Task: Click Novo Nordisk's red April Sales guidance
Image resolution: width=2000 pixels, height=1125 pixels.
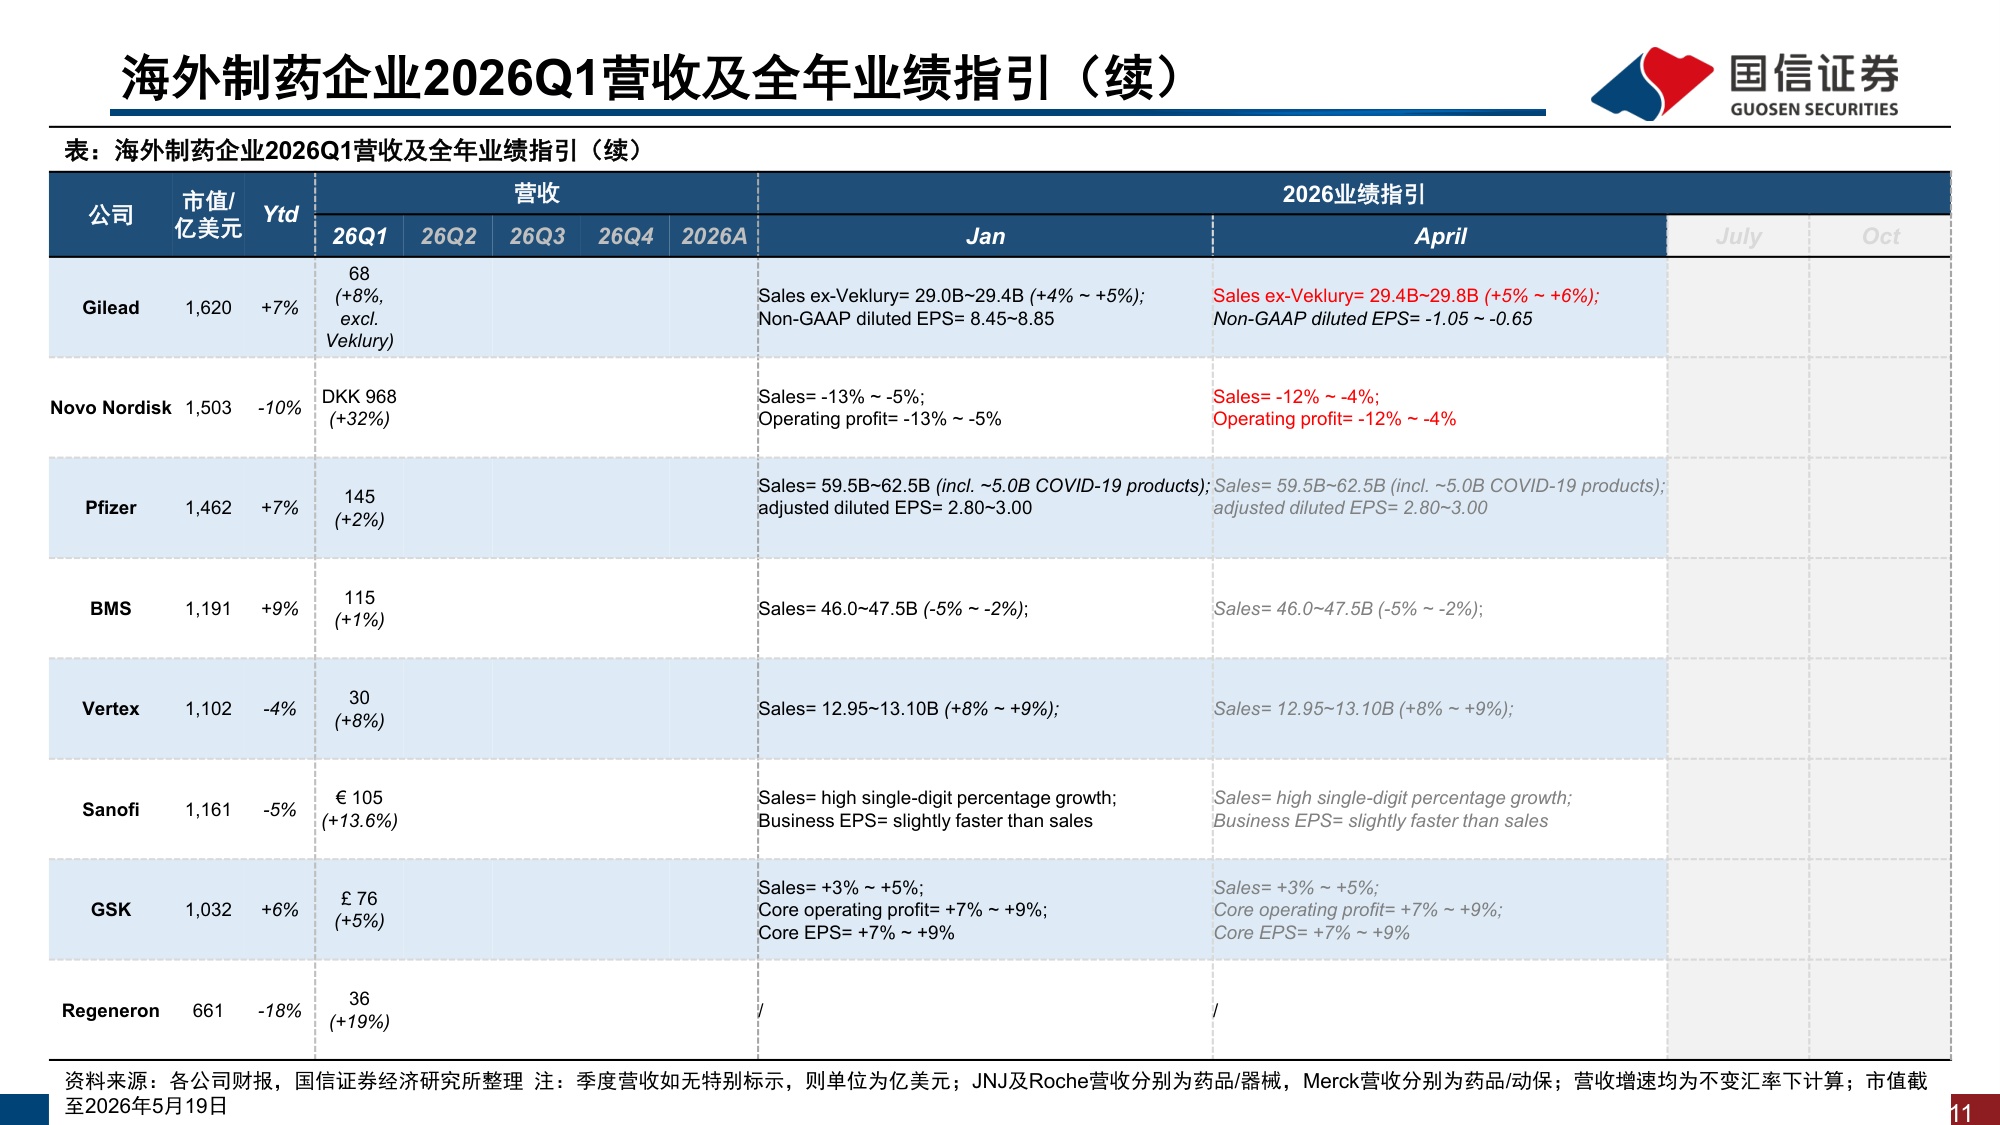Action: coord(1296,396)
